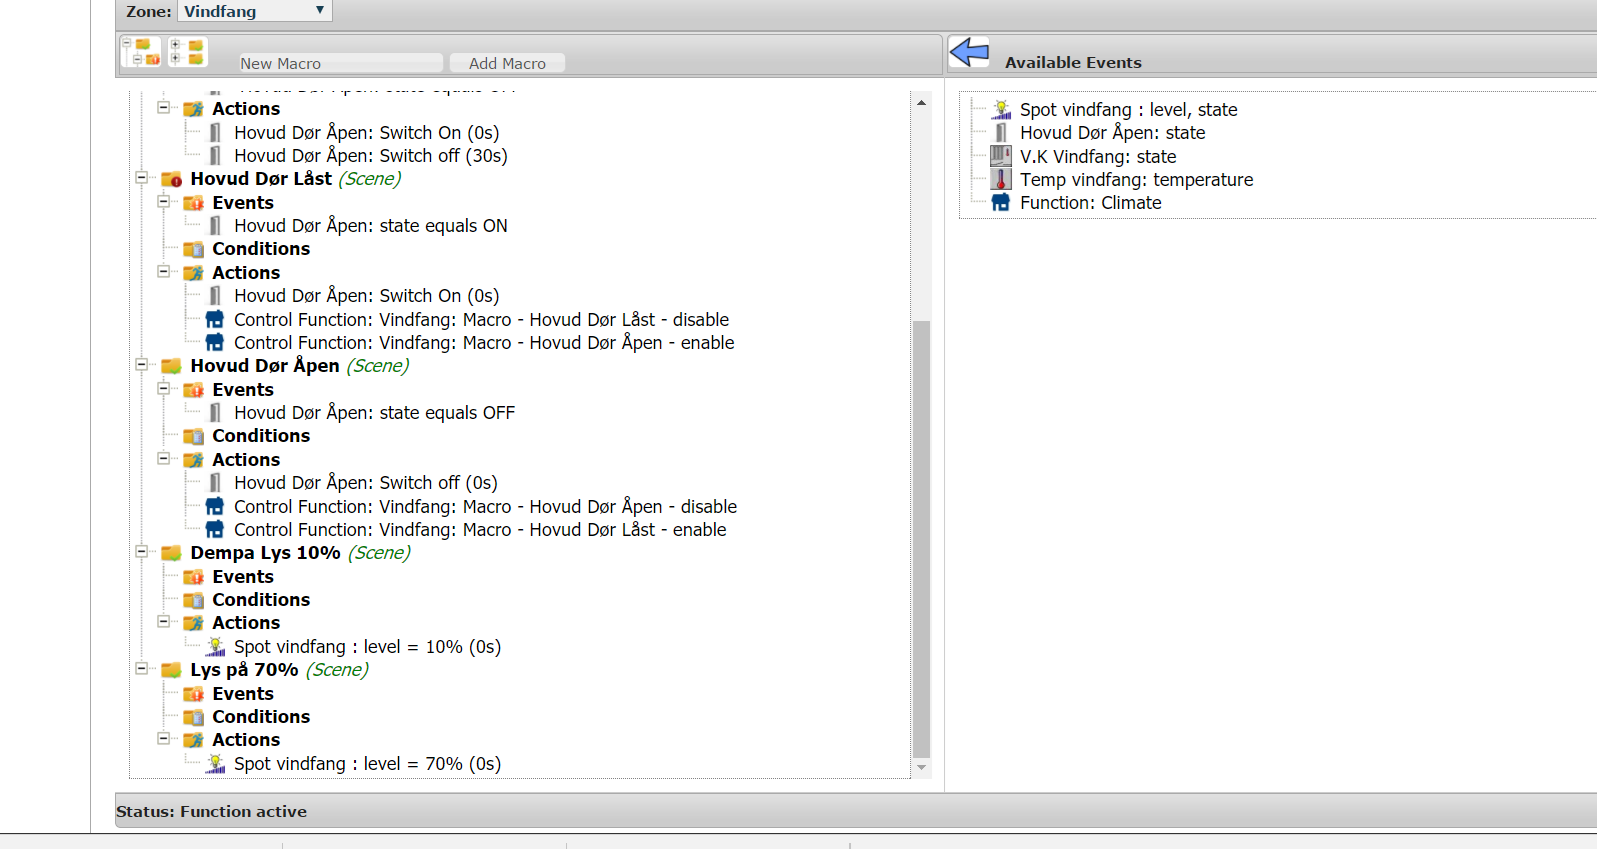This screenshot has width=1597, height=849.
Task: Click the macro tree vertical scrollbar thumb
Action: pyautogui.click(x=921, y=539)
